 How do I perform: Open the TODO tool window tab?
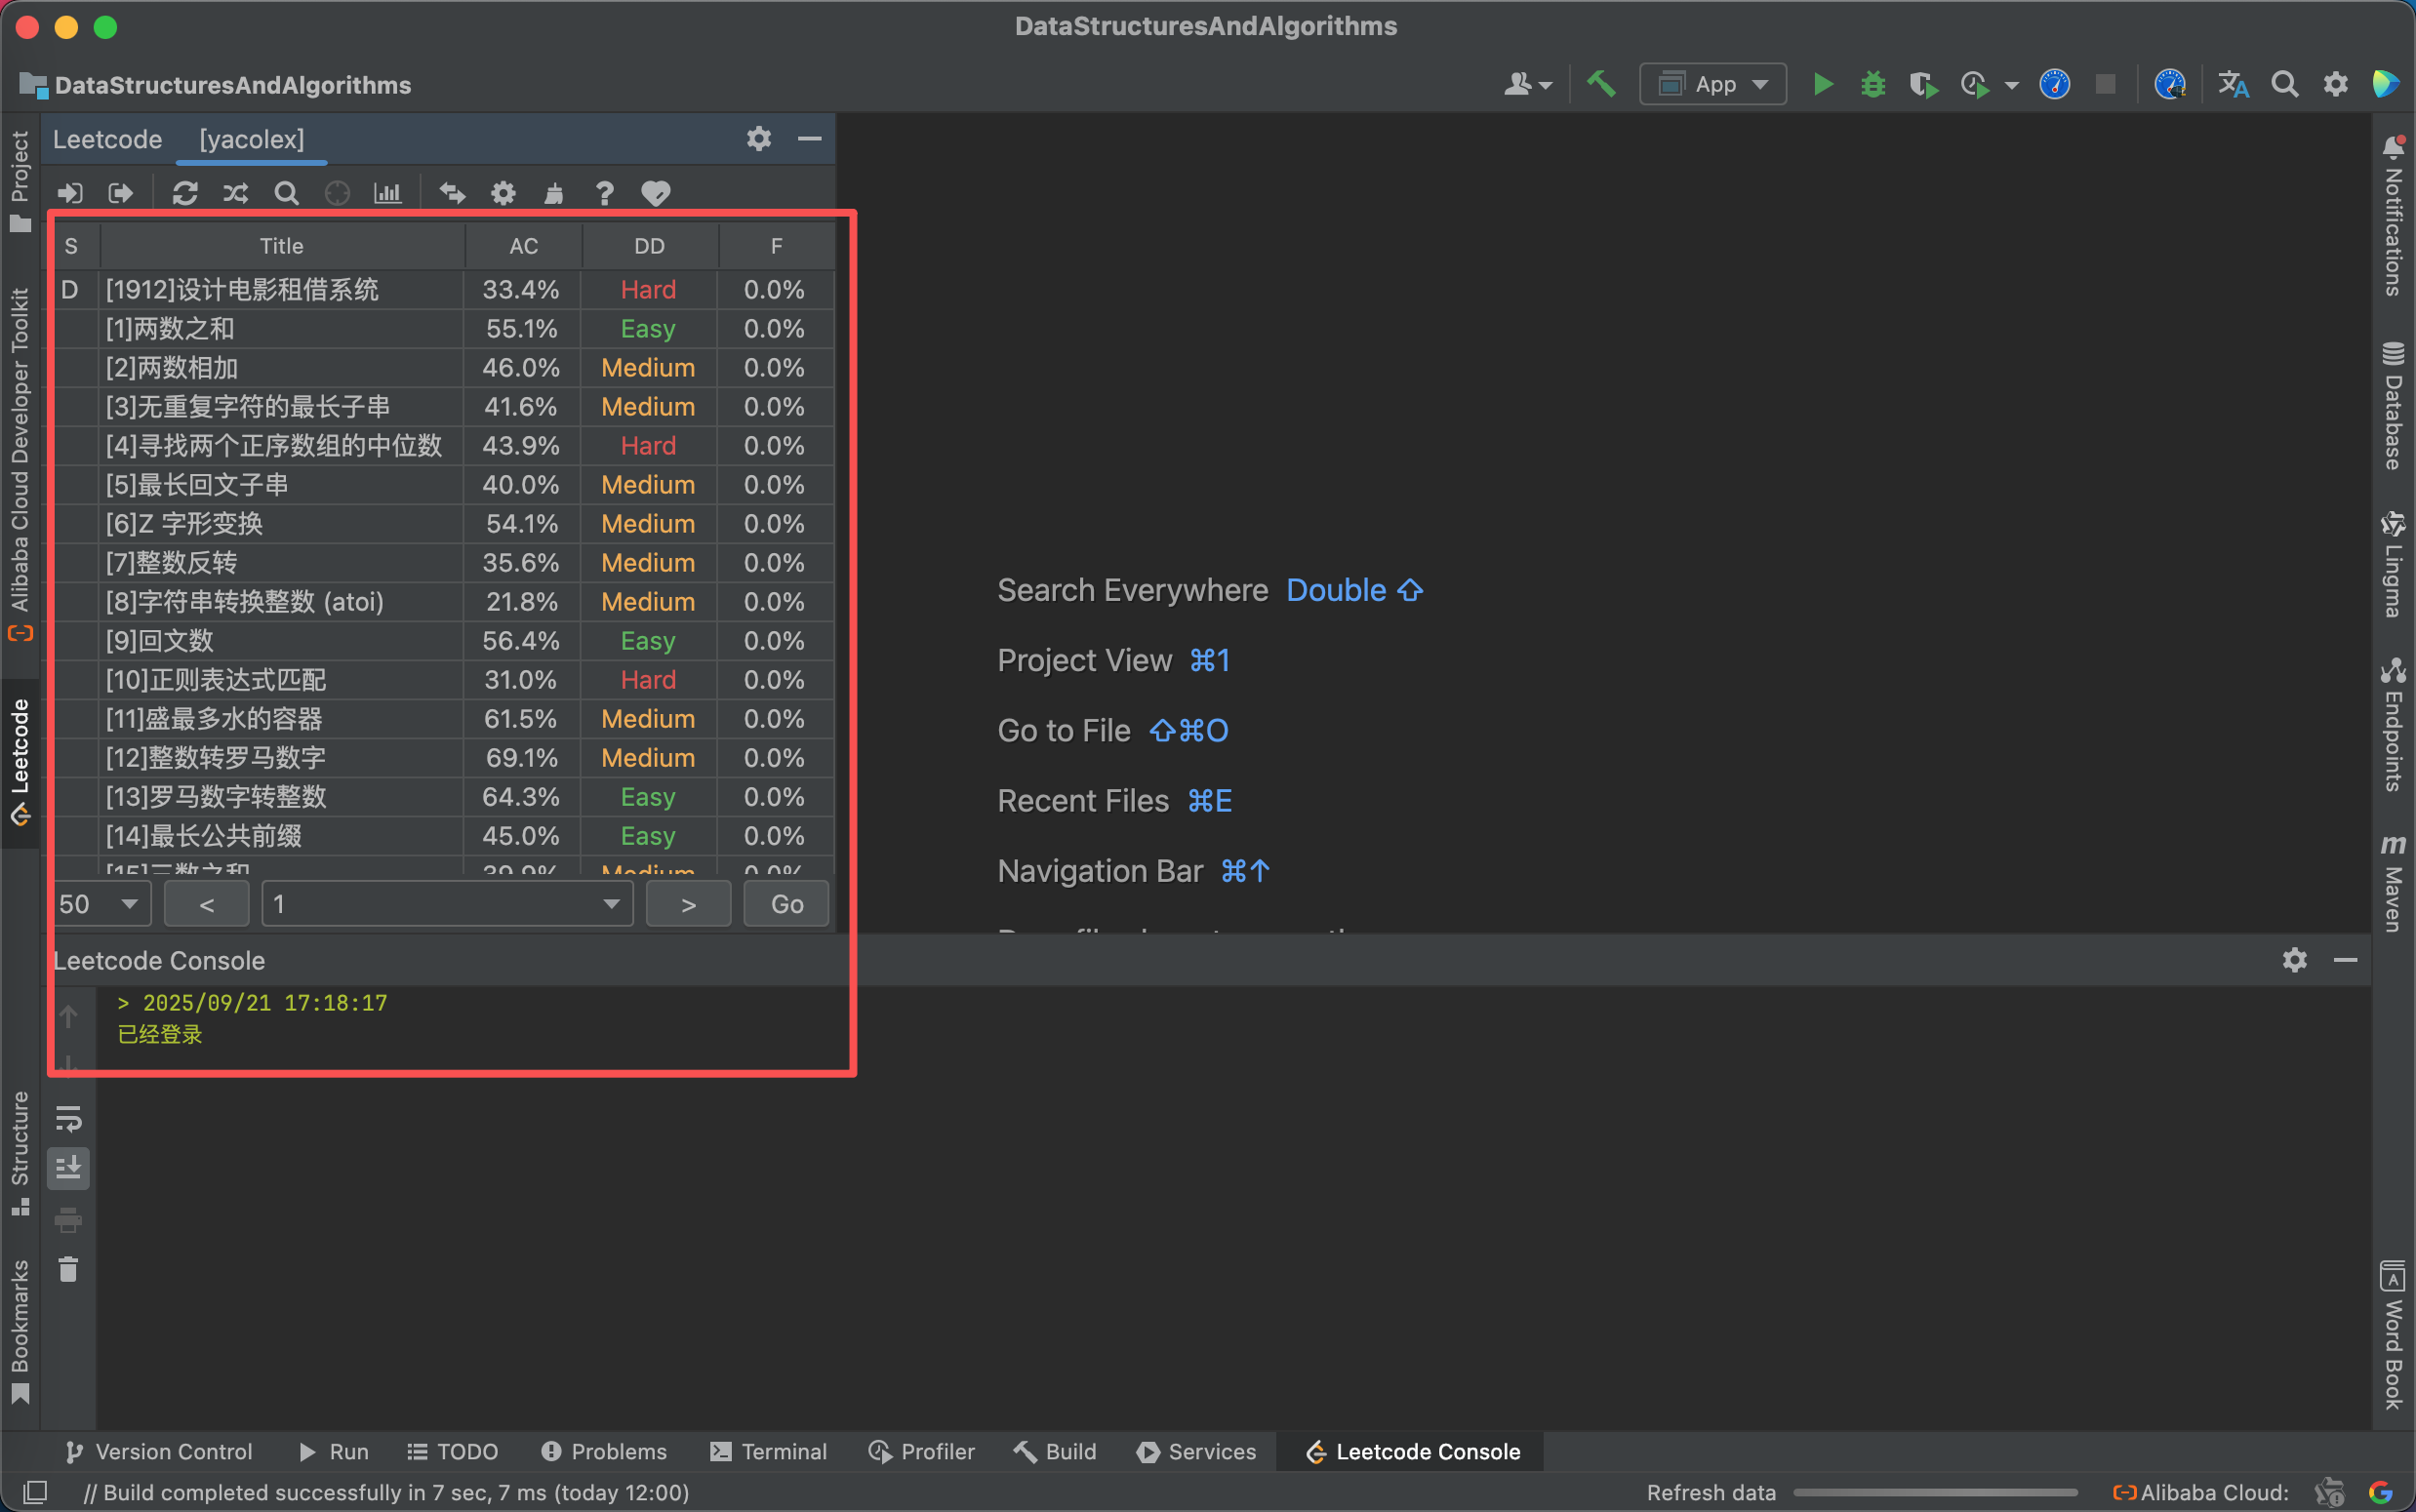coord(453,1451)
